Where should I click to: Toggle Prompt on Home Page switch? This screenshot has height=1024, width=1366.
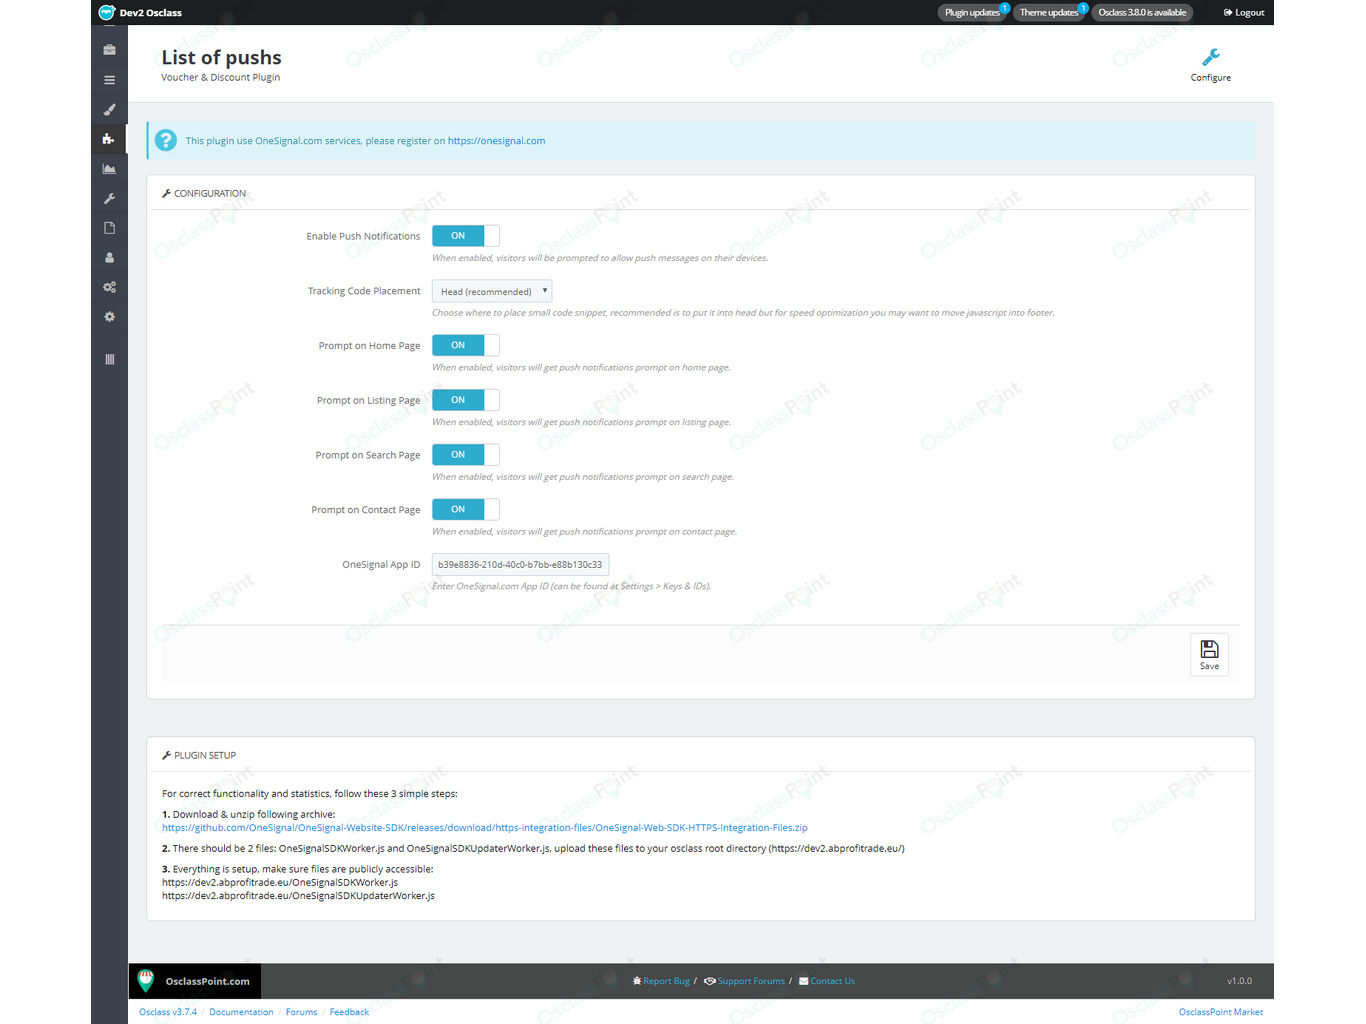pyautogui.click(x=465, y=345)
